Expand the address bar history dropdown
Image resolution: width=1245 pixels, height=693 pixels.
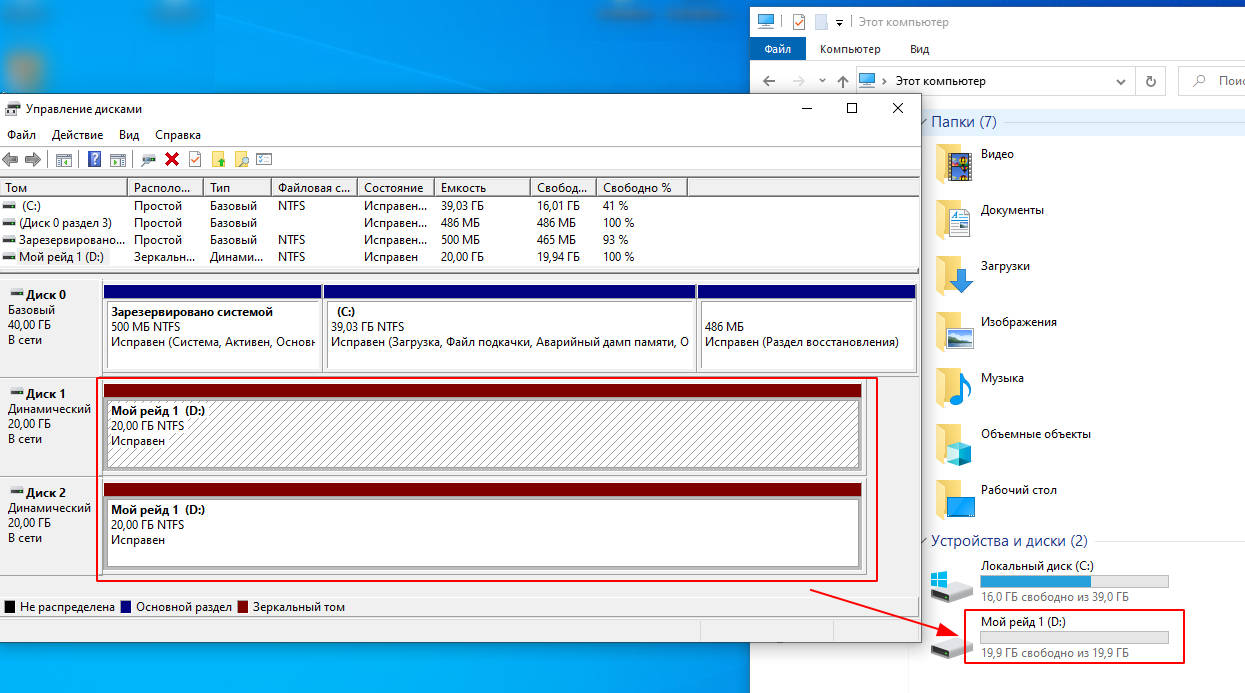click(x=1119, y=81)
